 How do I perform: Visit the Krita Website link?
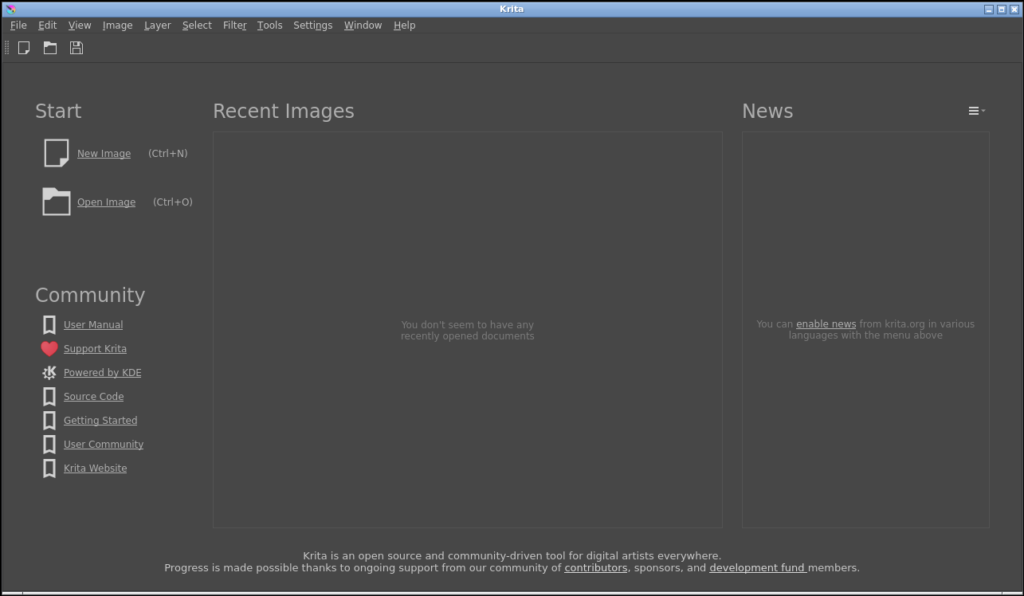95,468
